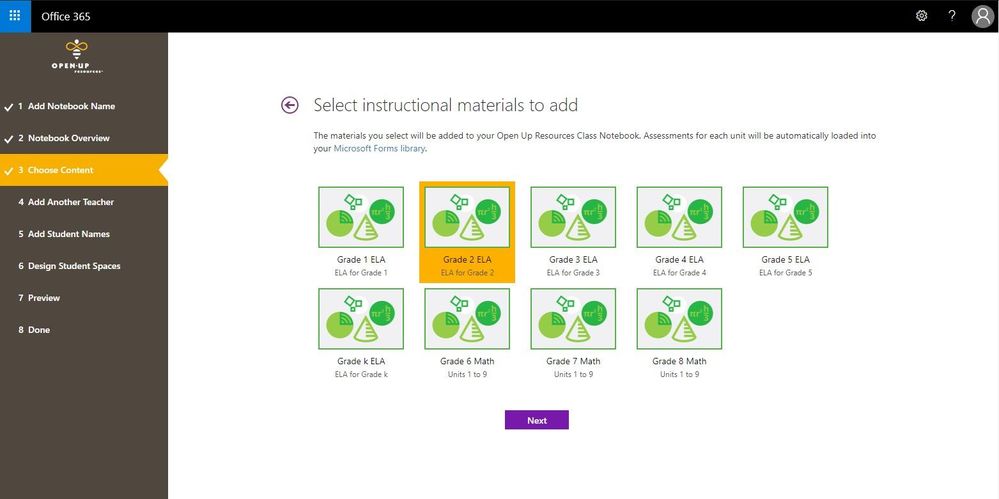Select Grade 5 ELA materials
The image size is (999, 499).
785,217
